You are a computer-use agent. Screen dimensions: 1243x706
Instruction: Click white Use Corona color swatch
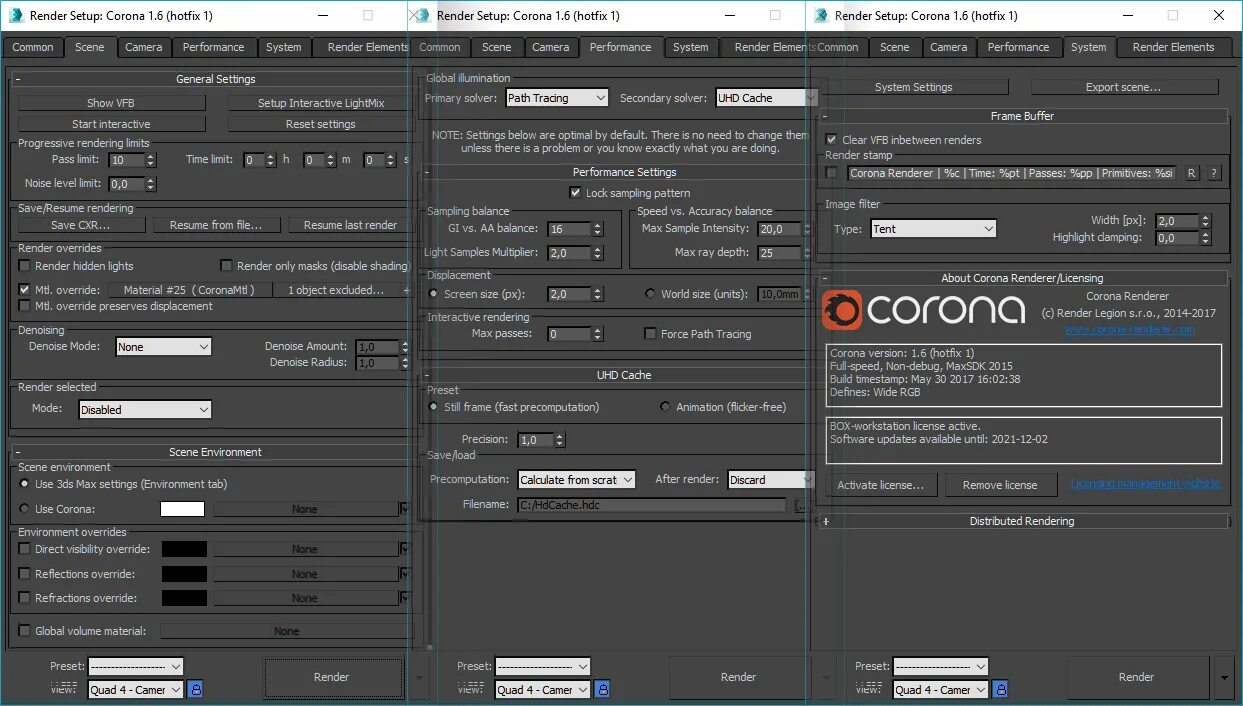(182, 509)
